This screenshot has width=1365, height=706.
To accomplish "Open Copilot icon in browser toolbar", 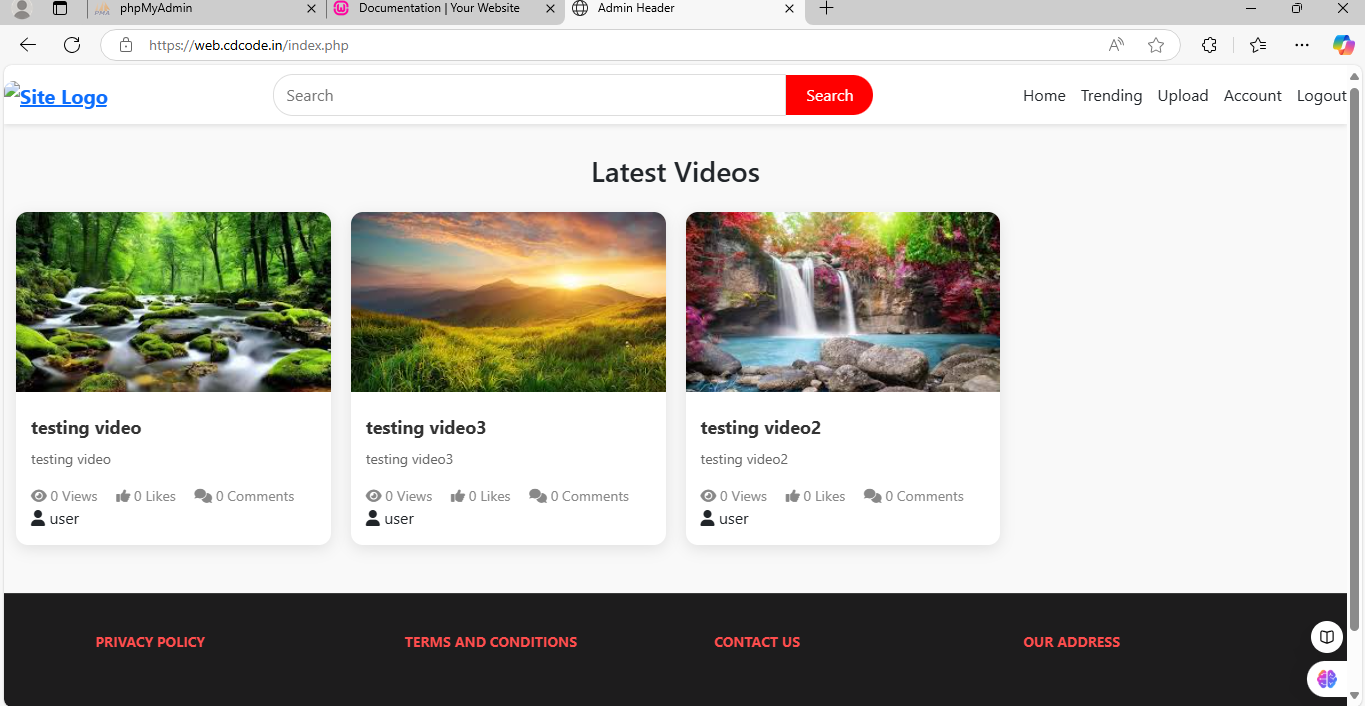I will [x=1343, y=45].
